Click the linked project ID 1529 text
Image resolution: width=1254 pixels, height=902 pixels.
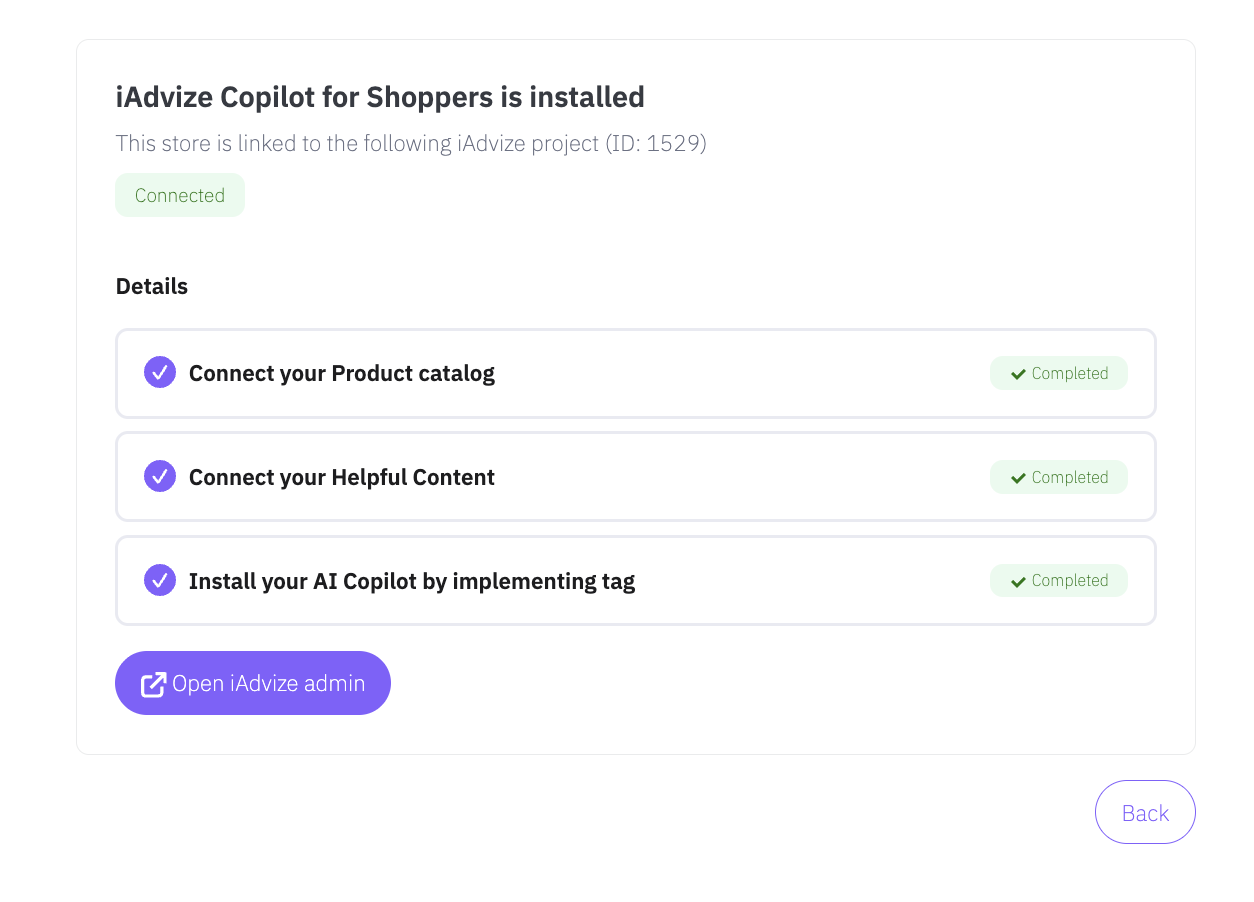675,143
